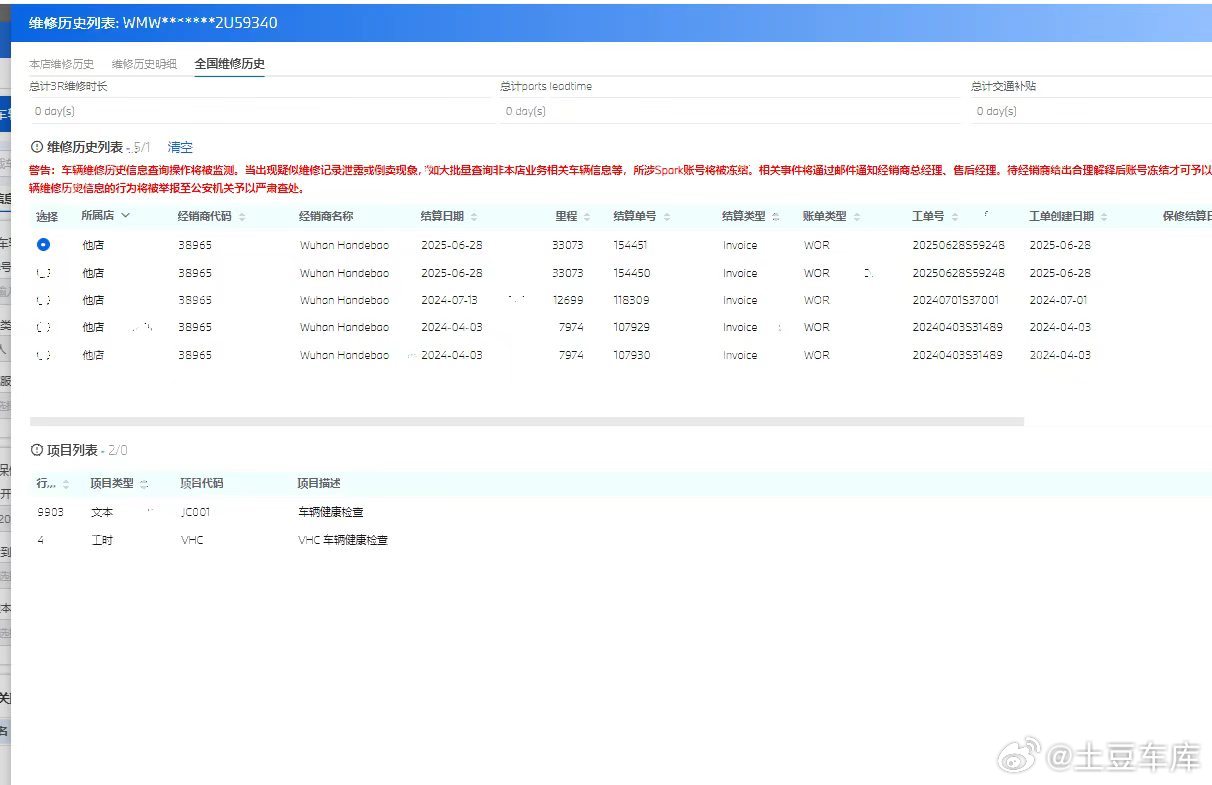
Task: Click the sort arrows on 工单创建日期
Action: pyautogui.click(x=1104, y=217)
